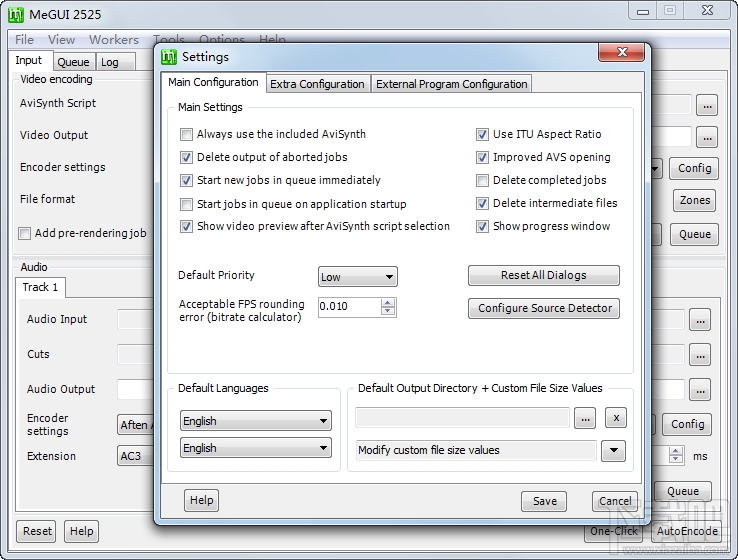Increase FPS rounding error with up arrow
Image resolution: width=738 pixels, height=560 pixels.
(x=388, y=303)
